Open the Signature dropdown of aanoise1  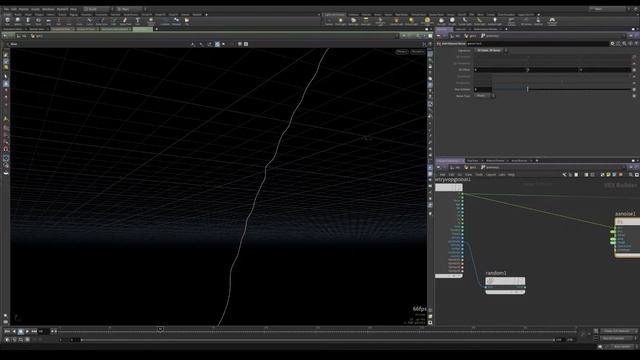[x=492, y=50]
